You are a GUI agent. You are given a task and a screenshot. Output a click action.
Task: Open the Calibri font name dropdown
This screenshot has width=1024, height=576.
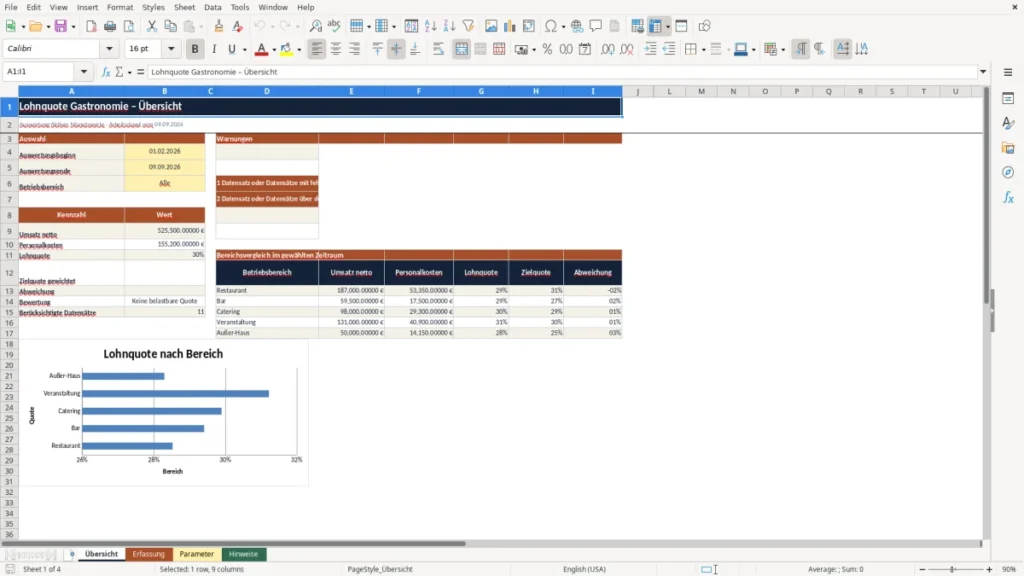(x=109, y=48)
